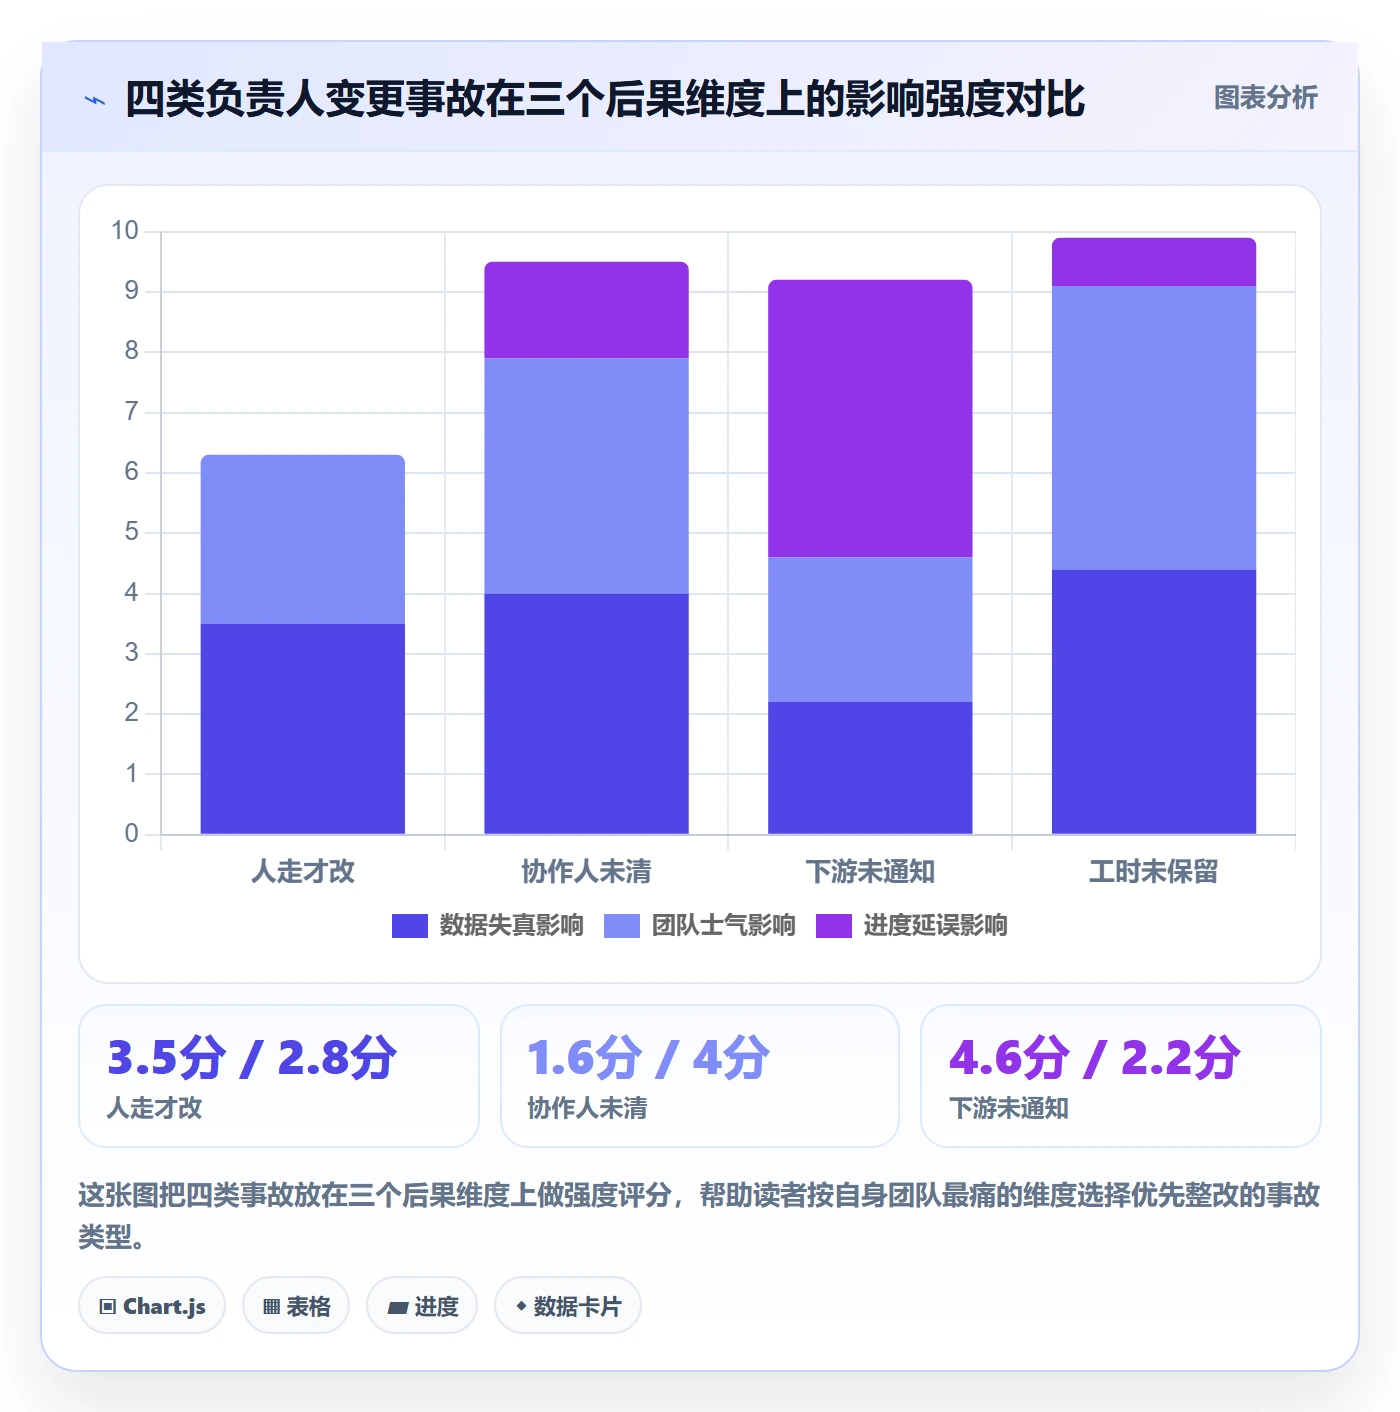
Task: Click the 下游未通知 bar's dark blue segment
Action: click(870, 768)
